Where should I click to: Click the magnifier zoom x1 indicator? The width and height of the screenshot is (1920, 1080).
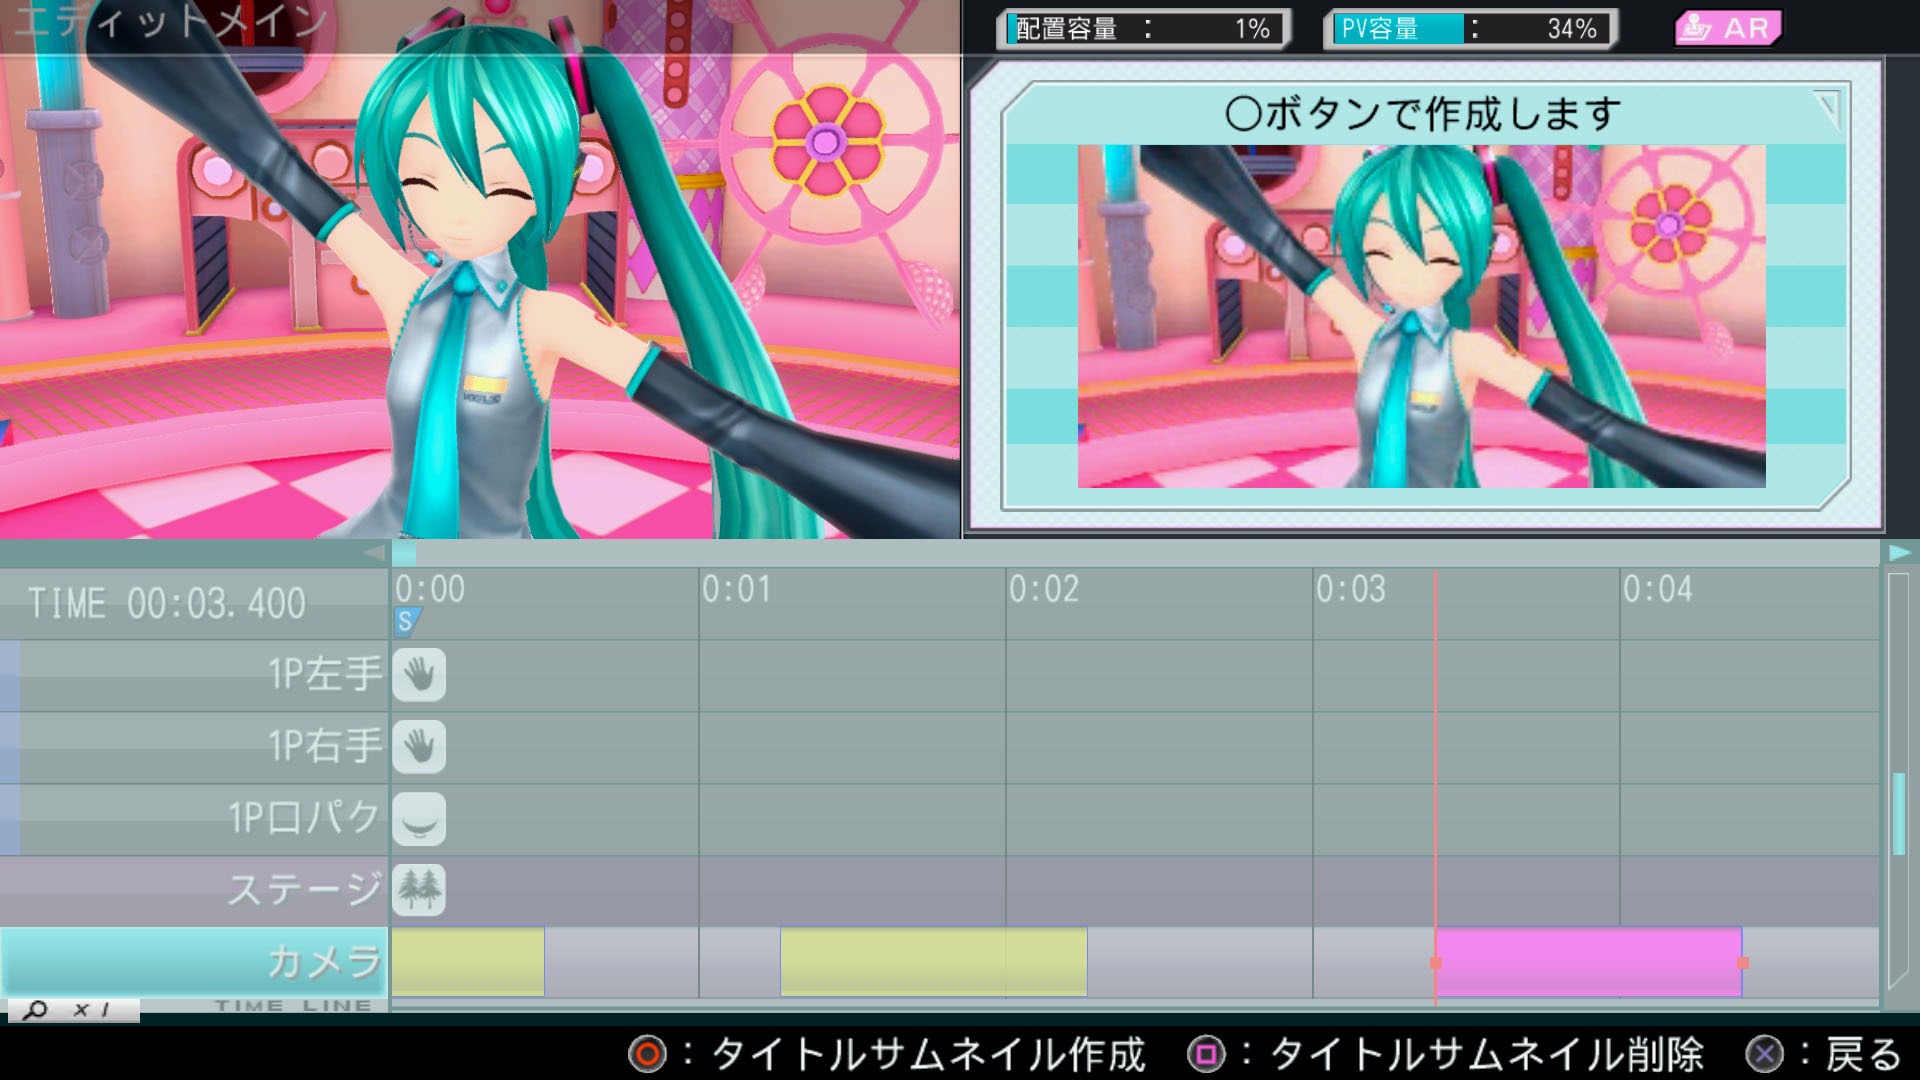(x=72, y=1010)
